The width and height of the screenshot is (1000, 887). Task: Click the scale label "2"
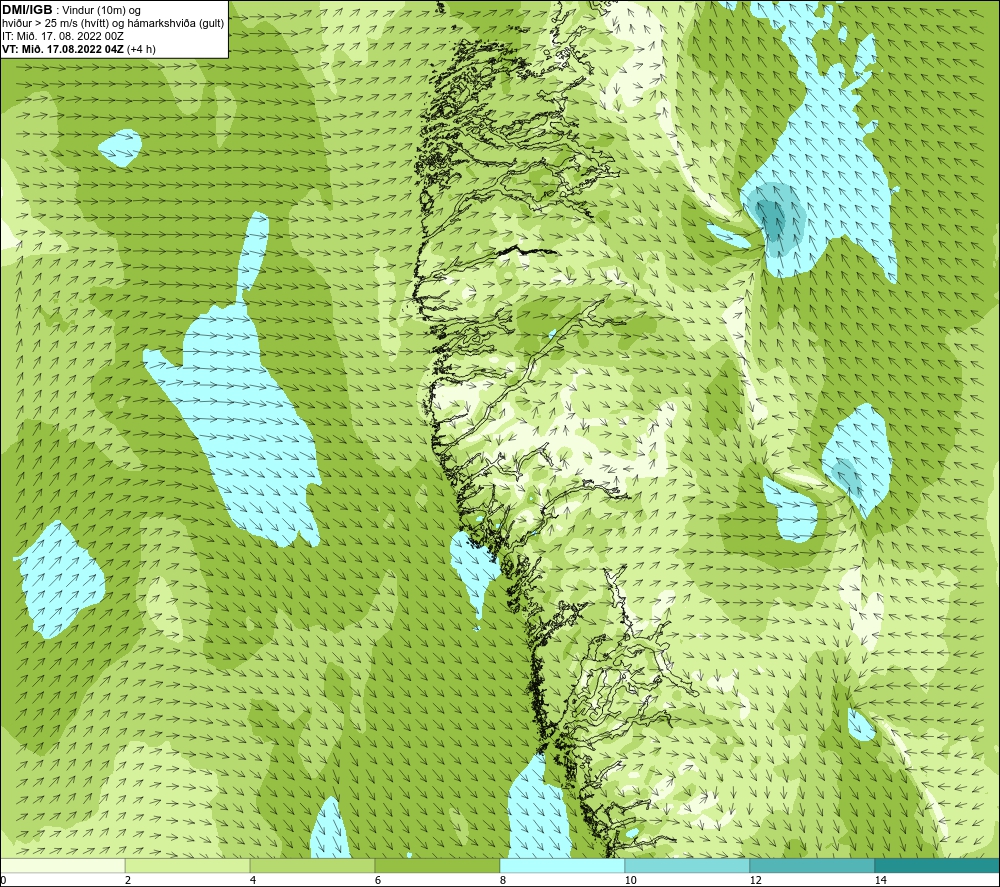(128, 881)
